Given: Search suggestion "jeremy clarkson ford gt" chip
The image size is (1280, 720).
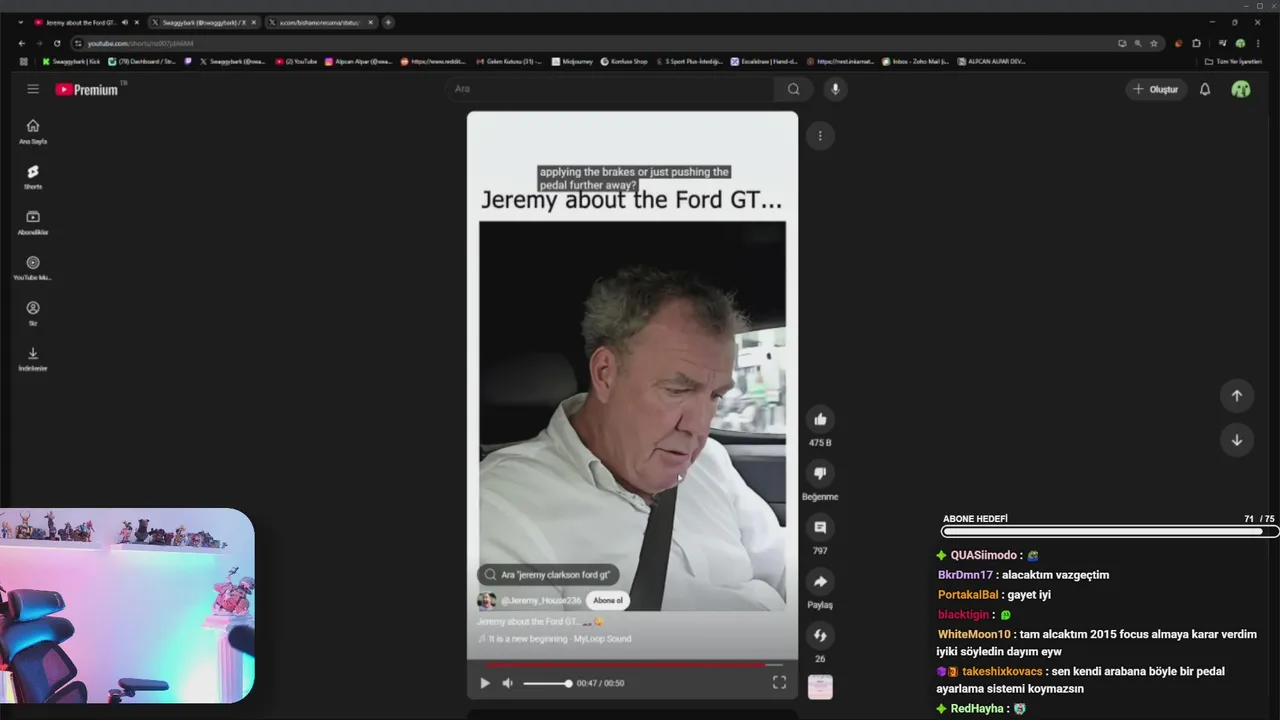Looking at the screenshot, I should tap(548, 575).
